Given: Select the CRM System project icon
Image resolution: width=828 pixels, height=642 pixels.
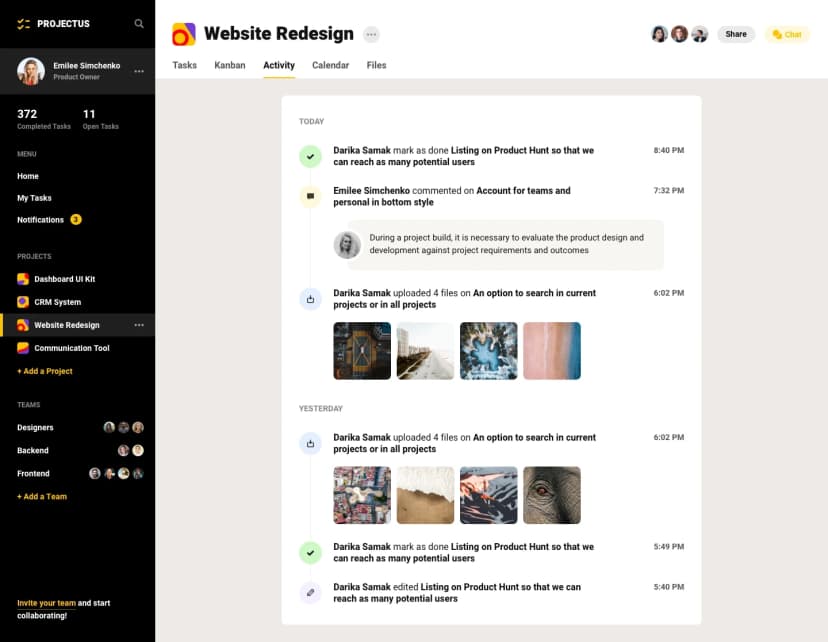Looking at the screenshot, I should click(x=23, y=302).
